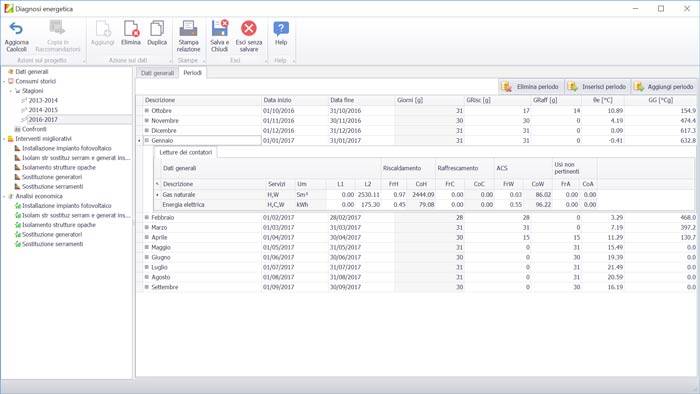Click the Duplica icon
The width and height of the screenshot is (700, 394).
point(157,29)
